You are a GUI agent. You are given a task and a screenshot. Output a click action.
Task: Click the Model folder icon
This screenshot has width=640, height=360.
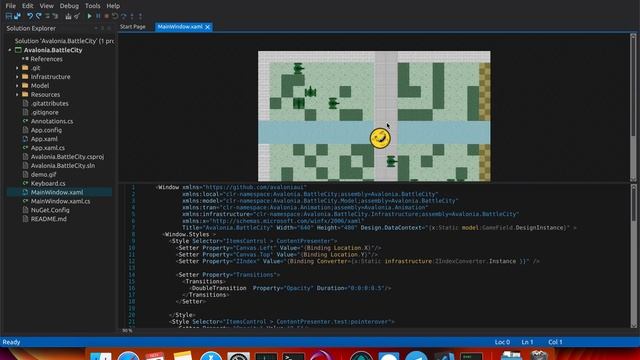[x=25, y=86]
